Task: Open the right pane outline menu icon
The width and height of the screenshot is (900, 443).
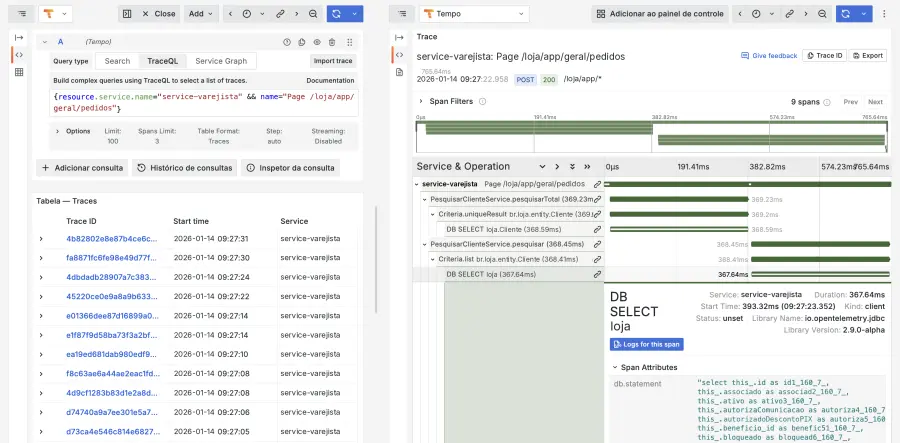Action: (402, 14)
